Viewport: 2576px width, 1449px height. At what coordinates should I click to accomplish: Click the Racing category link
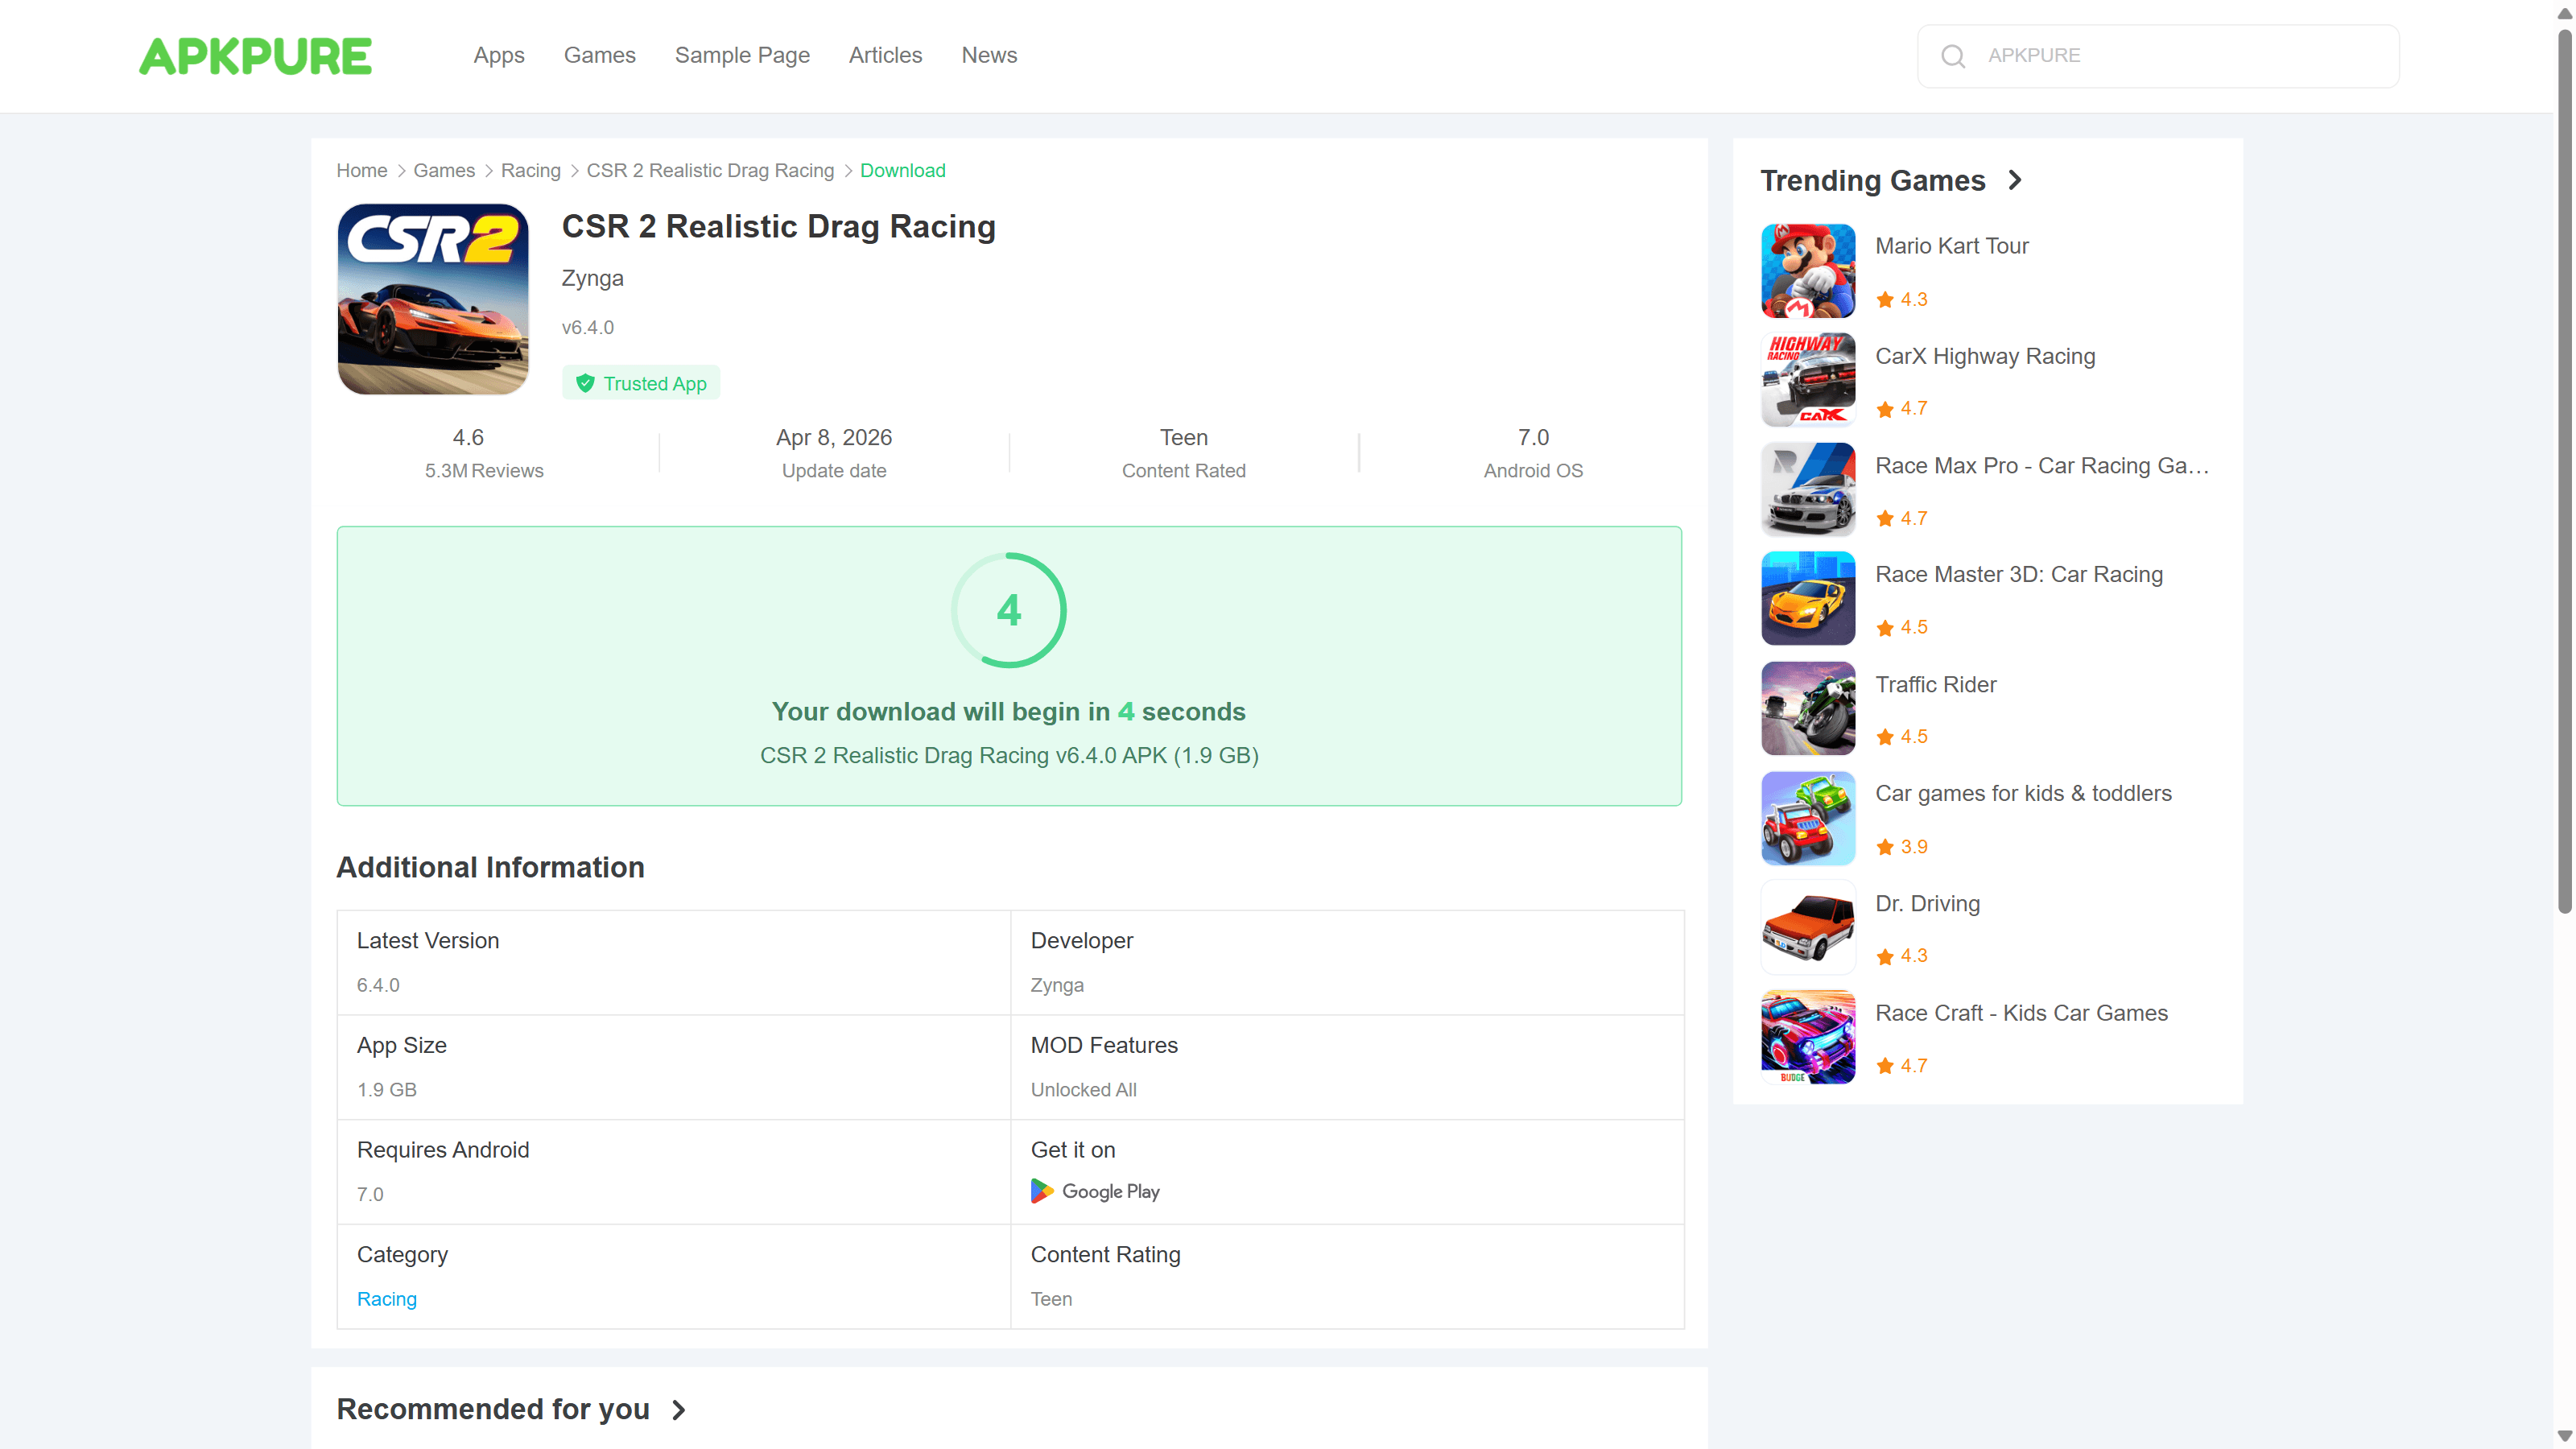click(x=386, y=1298)
